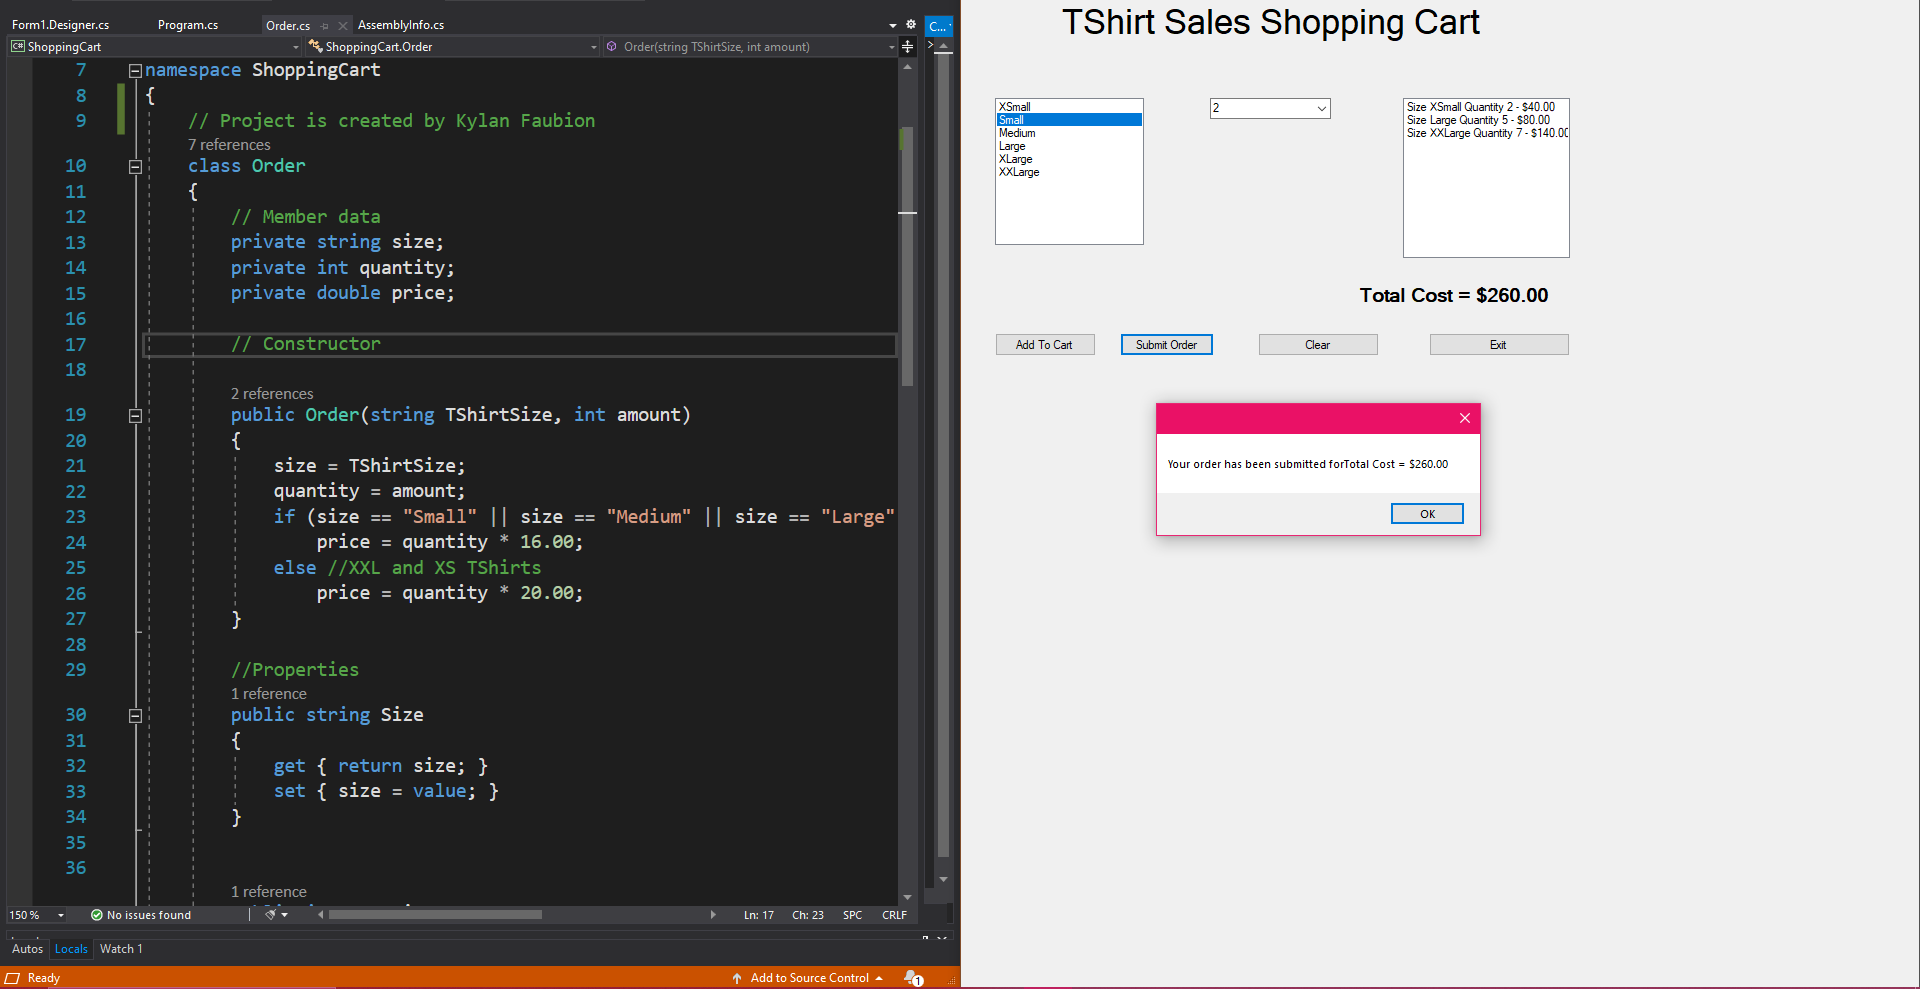Open document window settings gear

[910, 25]
